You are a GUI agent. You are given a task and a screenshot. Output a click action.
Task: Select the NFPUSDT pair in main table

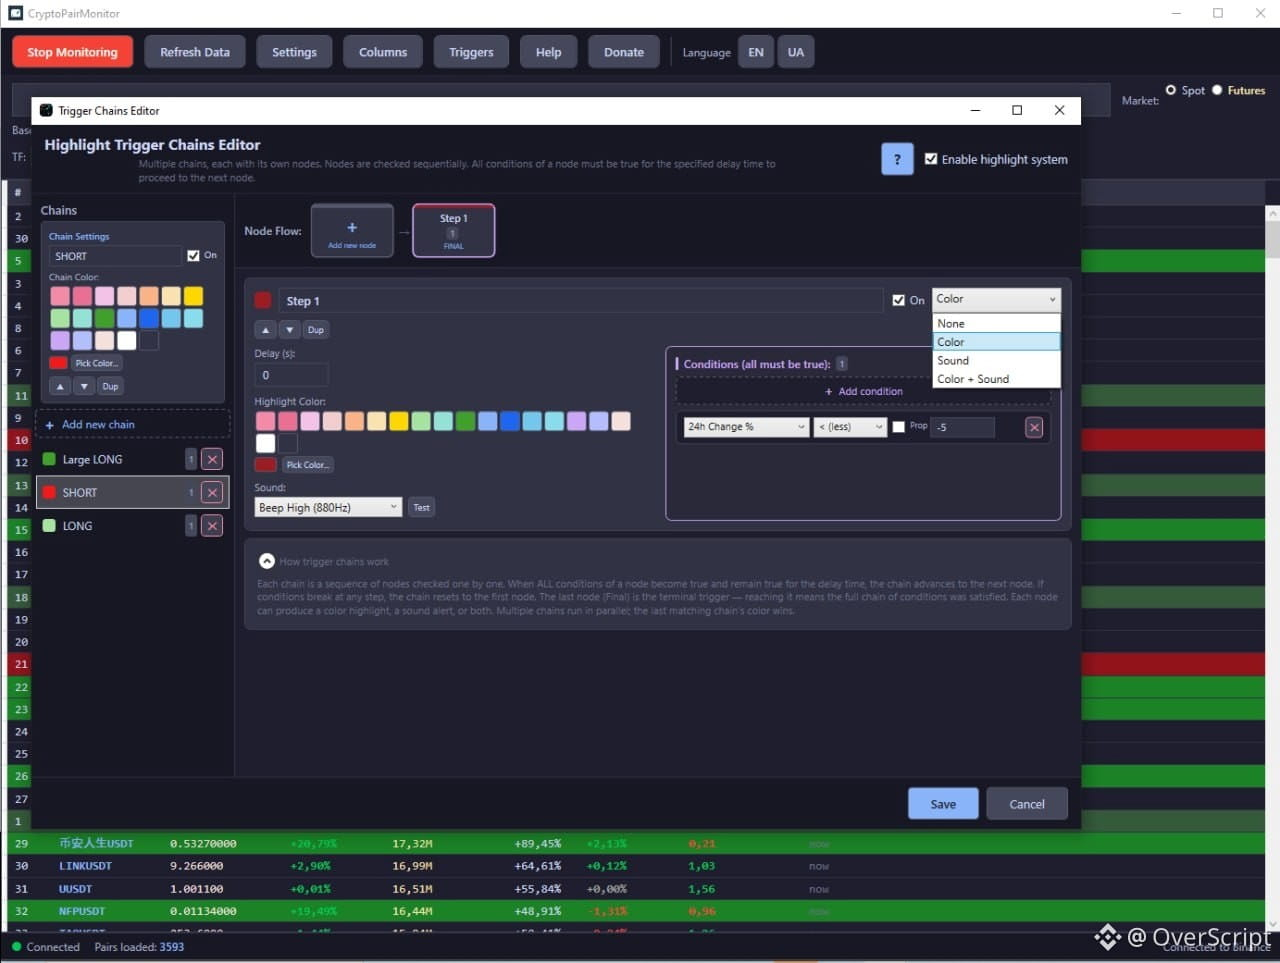coord(82,911)
